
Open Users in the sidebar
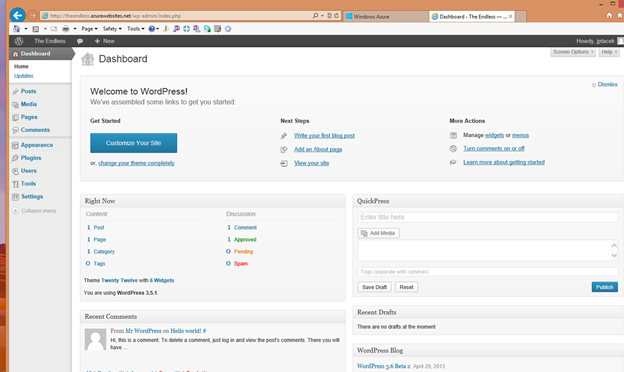click(29, 170)
